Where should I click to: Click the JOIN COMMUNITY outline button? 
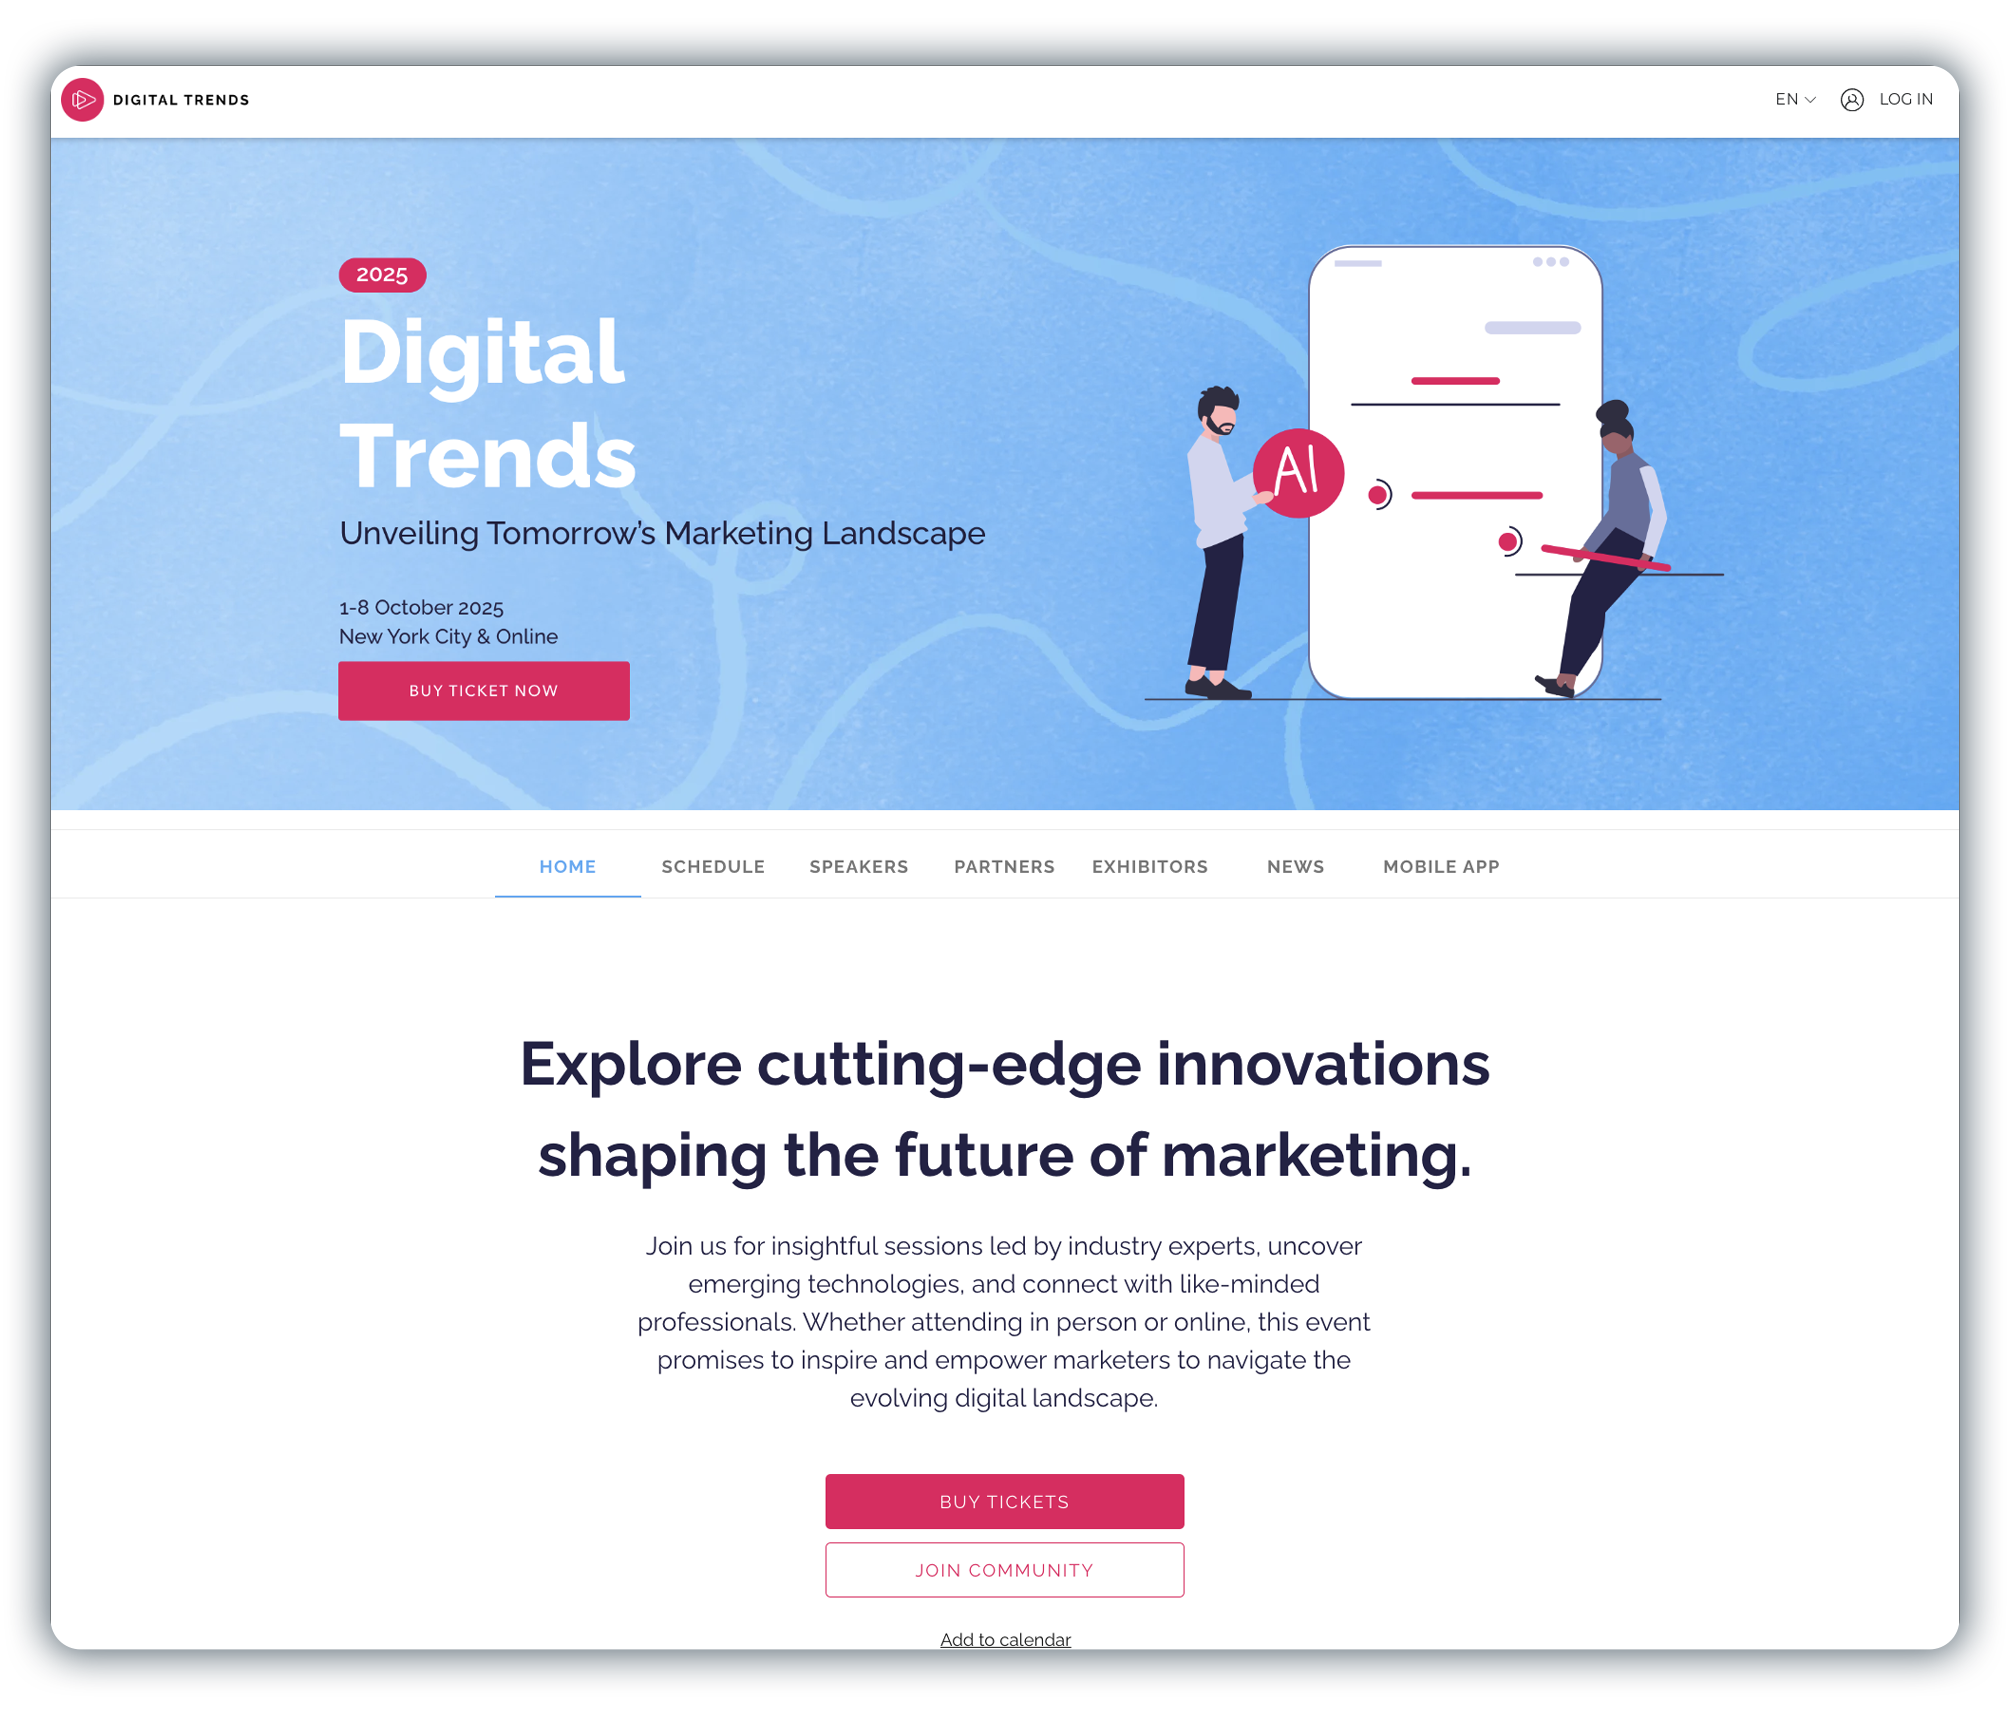[x=1004, y=1568]
